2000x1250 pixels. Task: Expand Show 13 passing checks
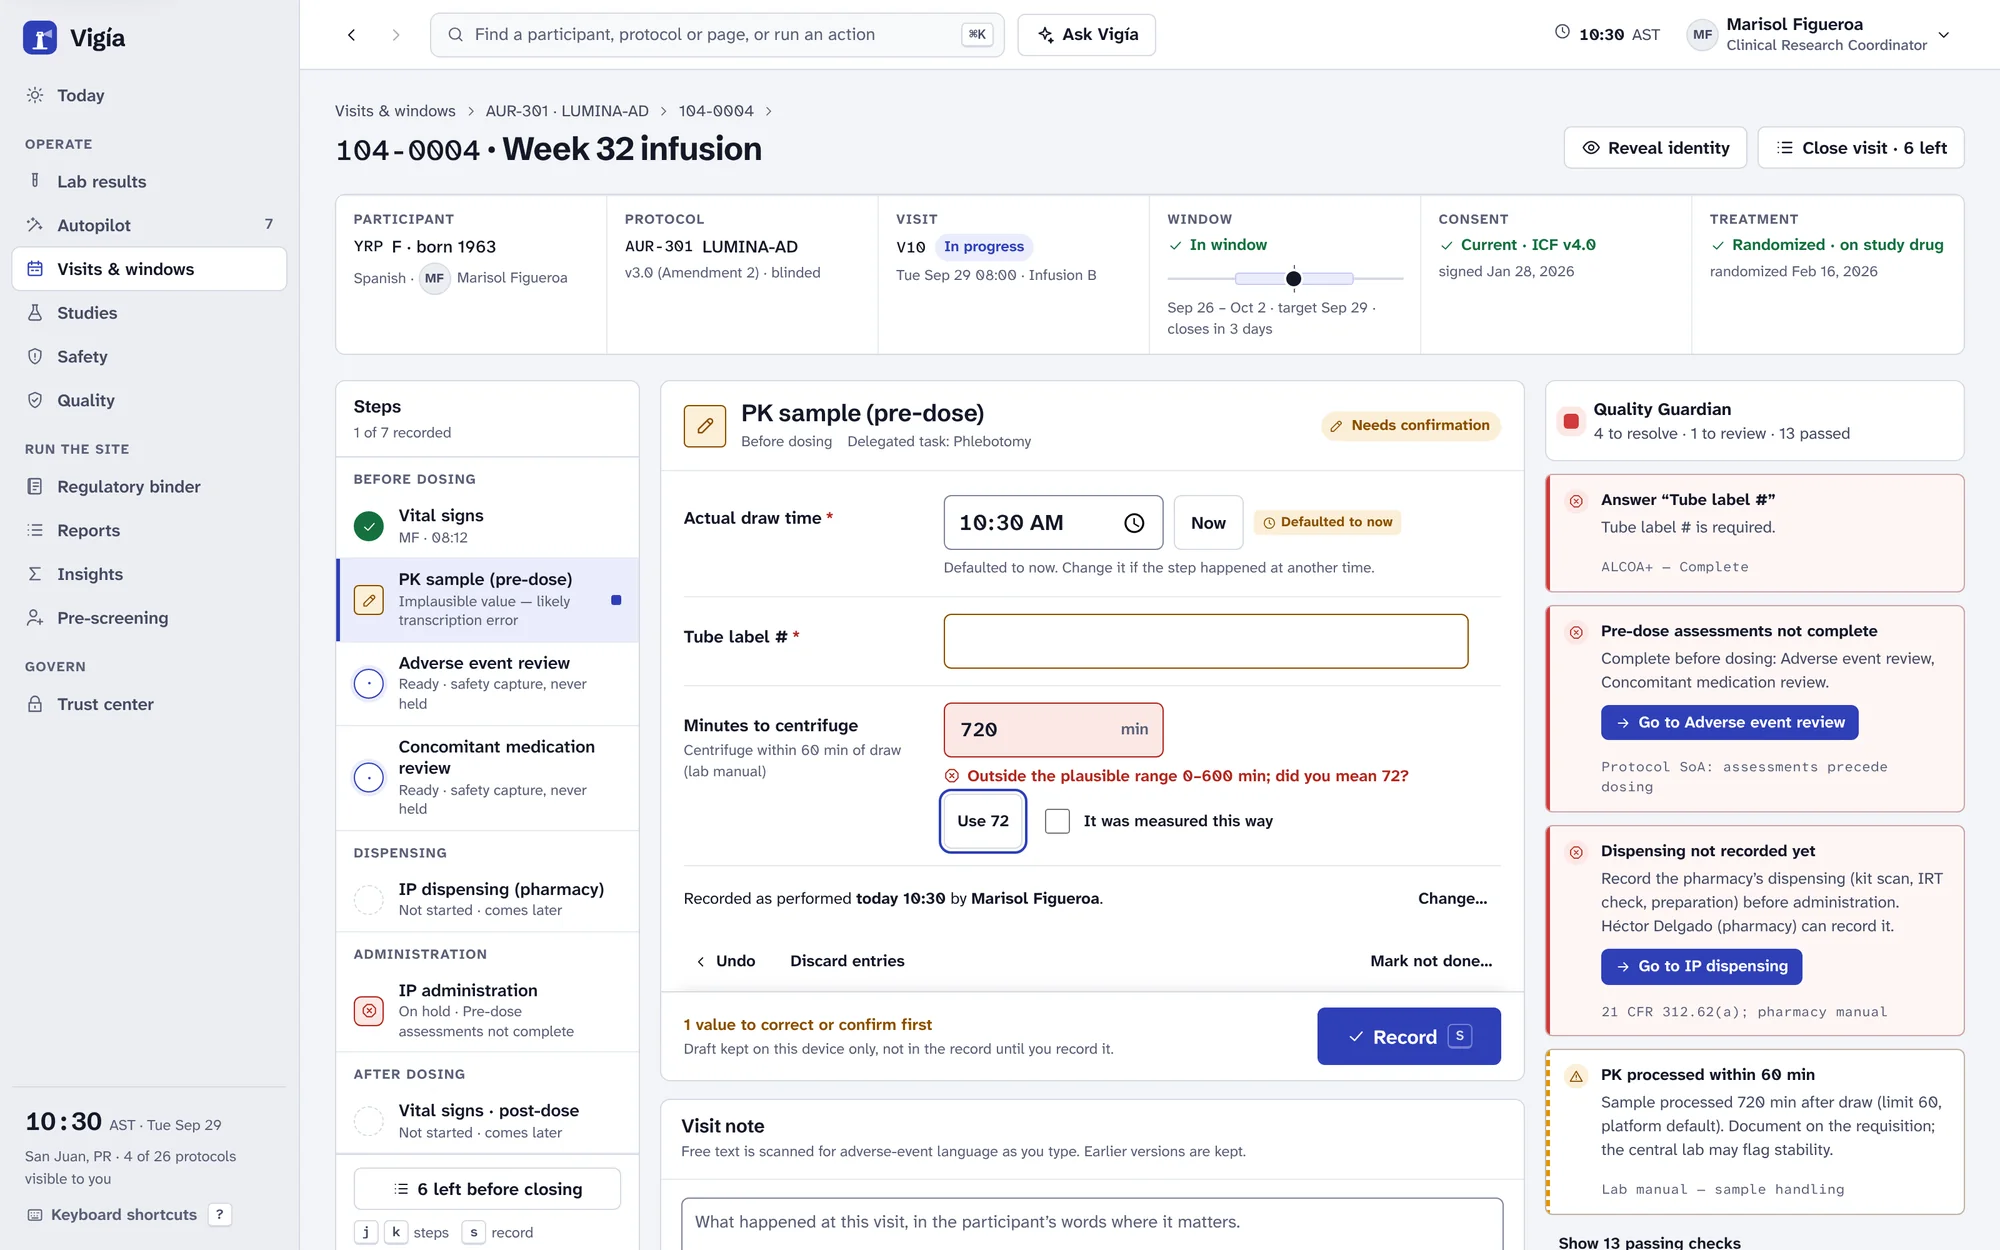tap(1650, 1242)
